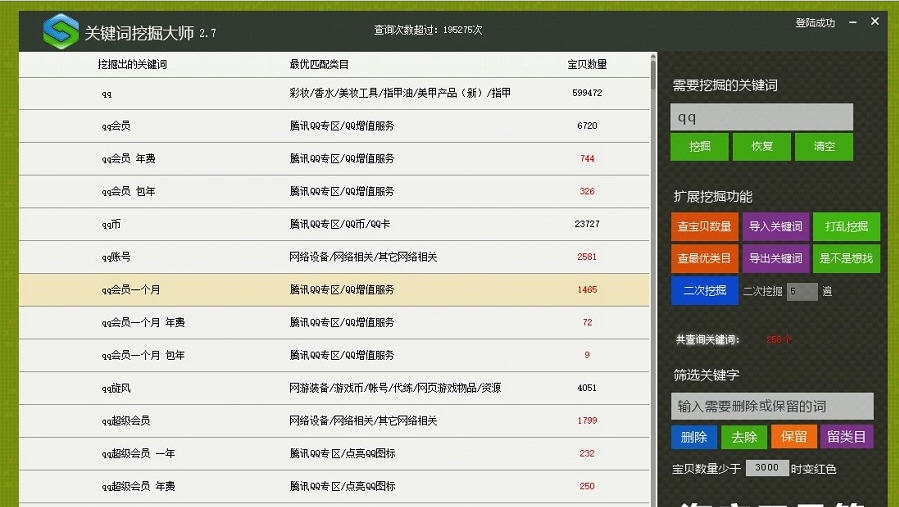
Task: Click the 宝贝数量 column header
Action: point(587,64)
